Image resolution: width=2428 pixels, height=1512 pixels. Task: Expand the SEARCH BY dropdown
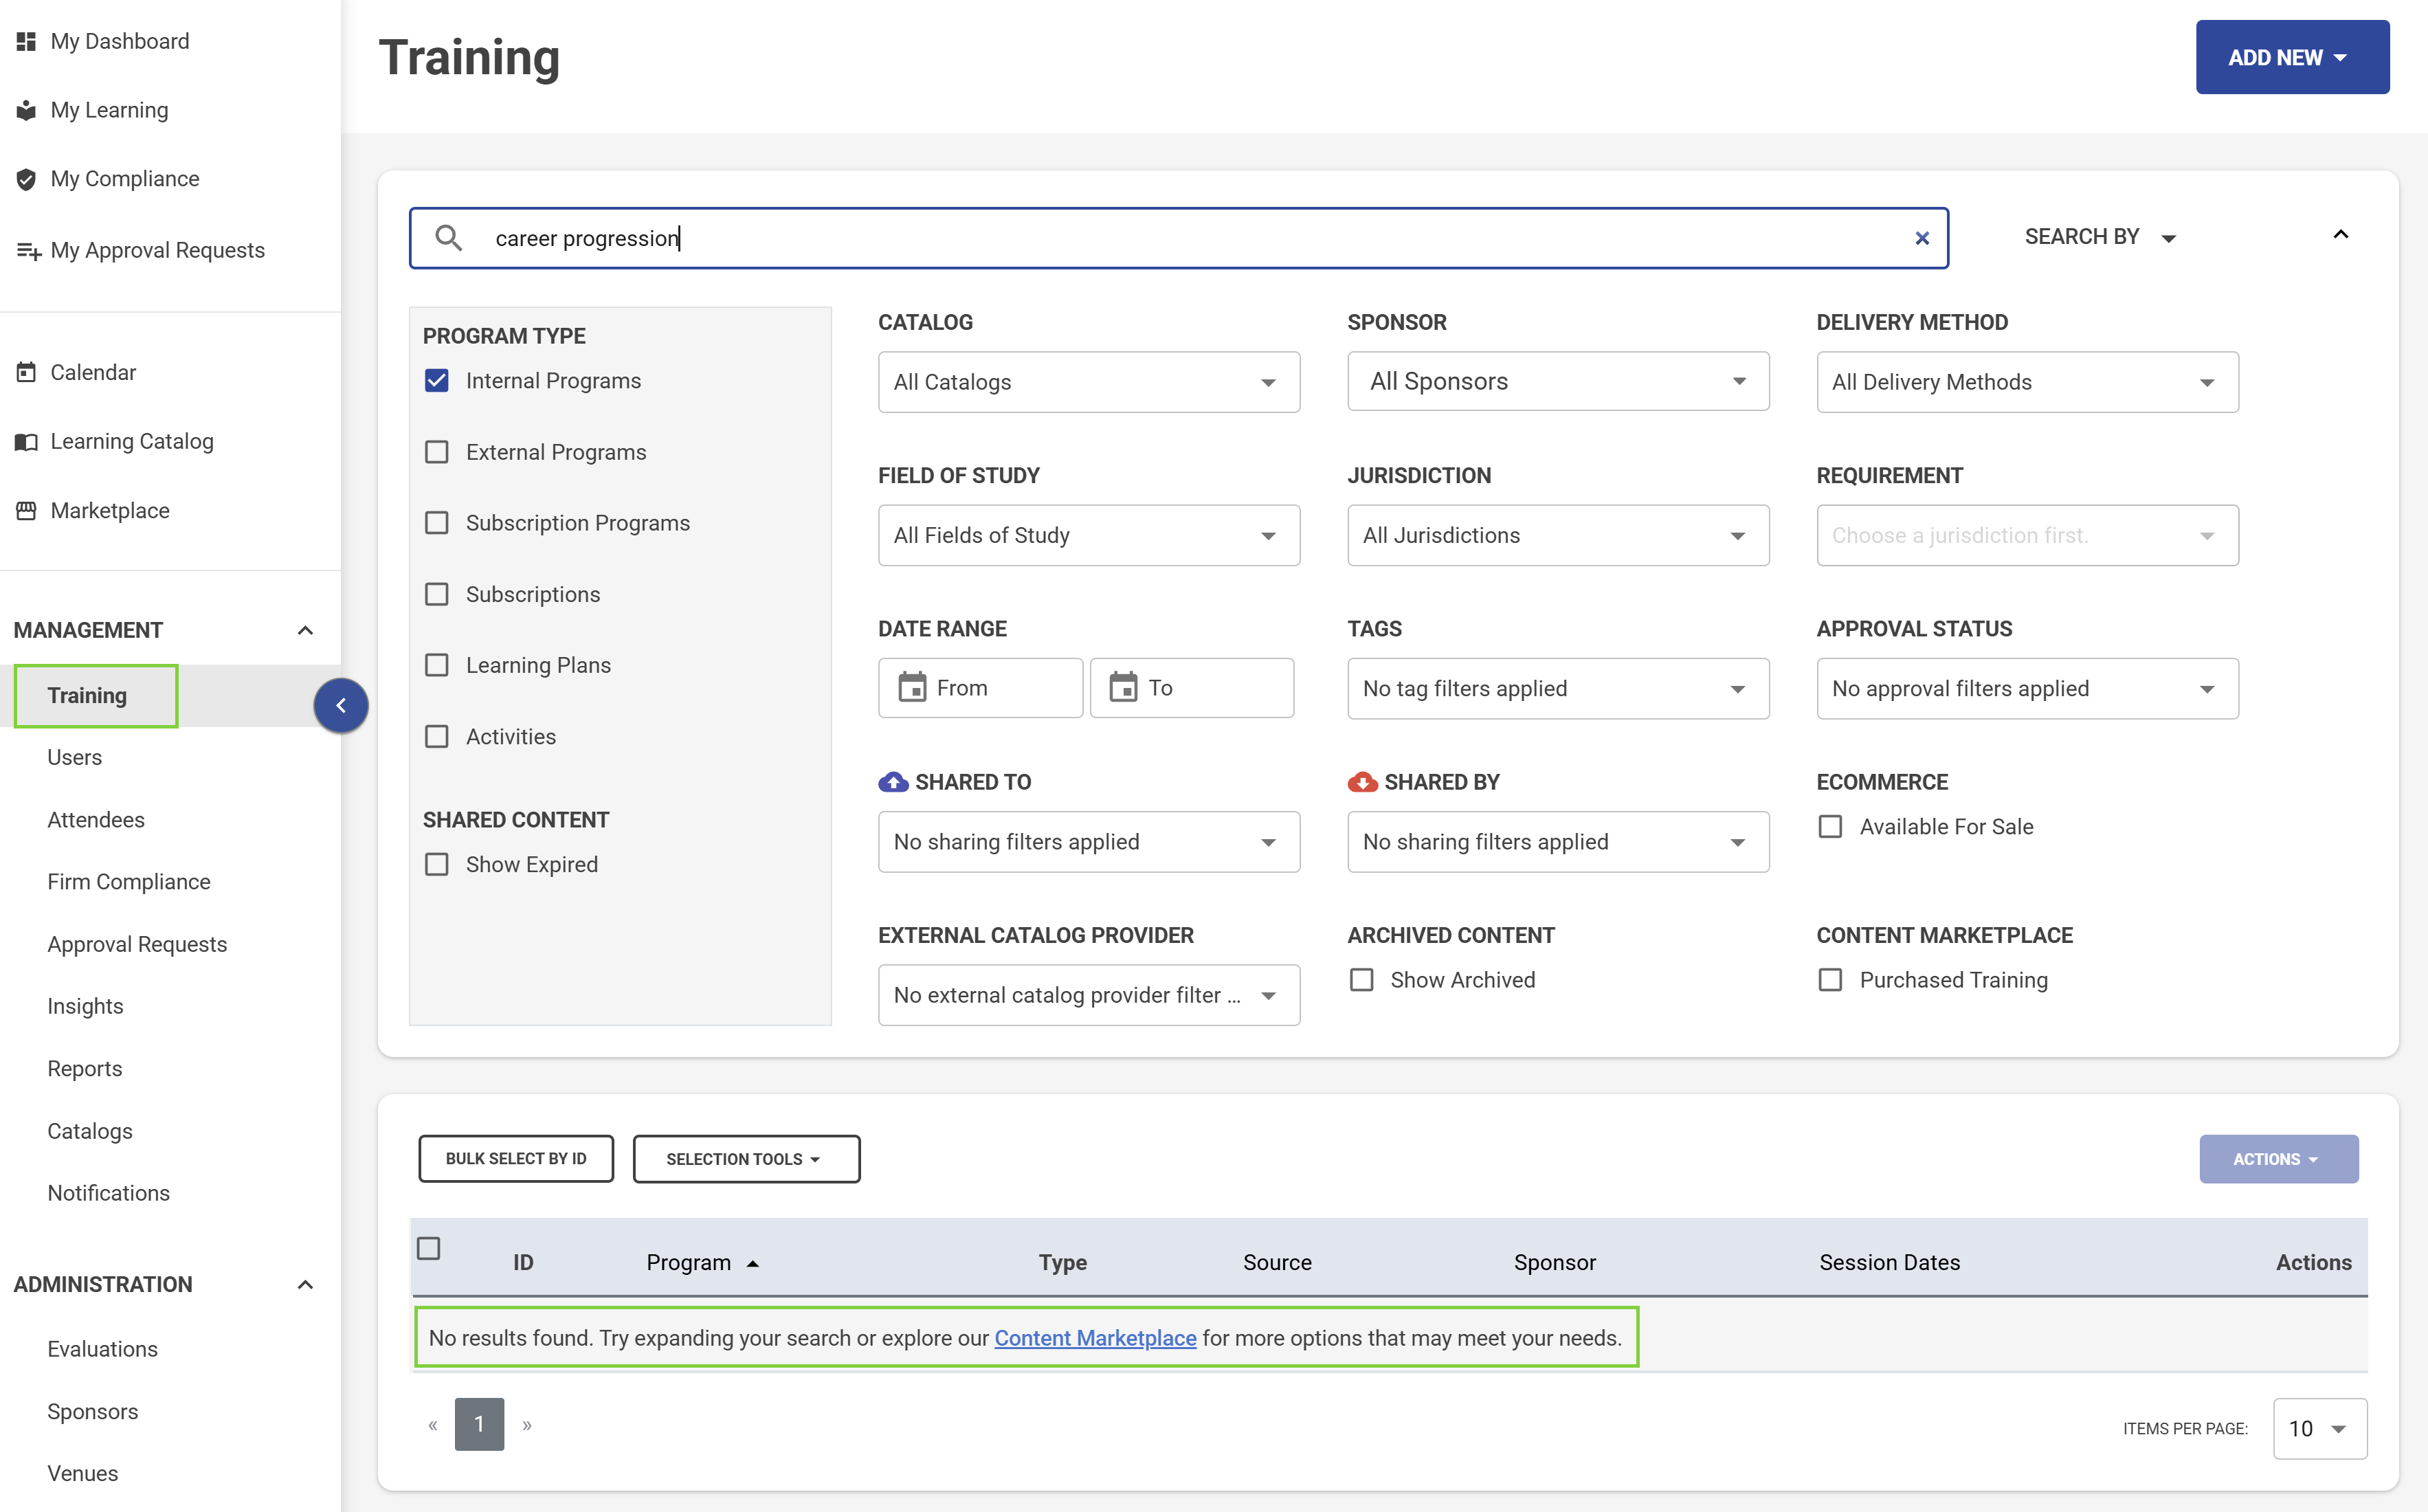(2099, 237)
